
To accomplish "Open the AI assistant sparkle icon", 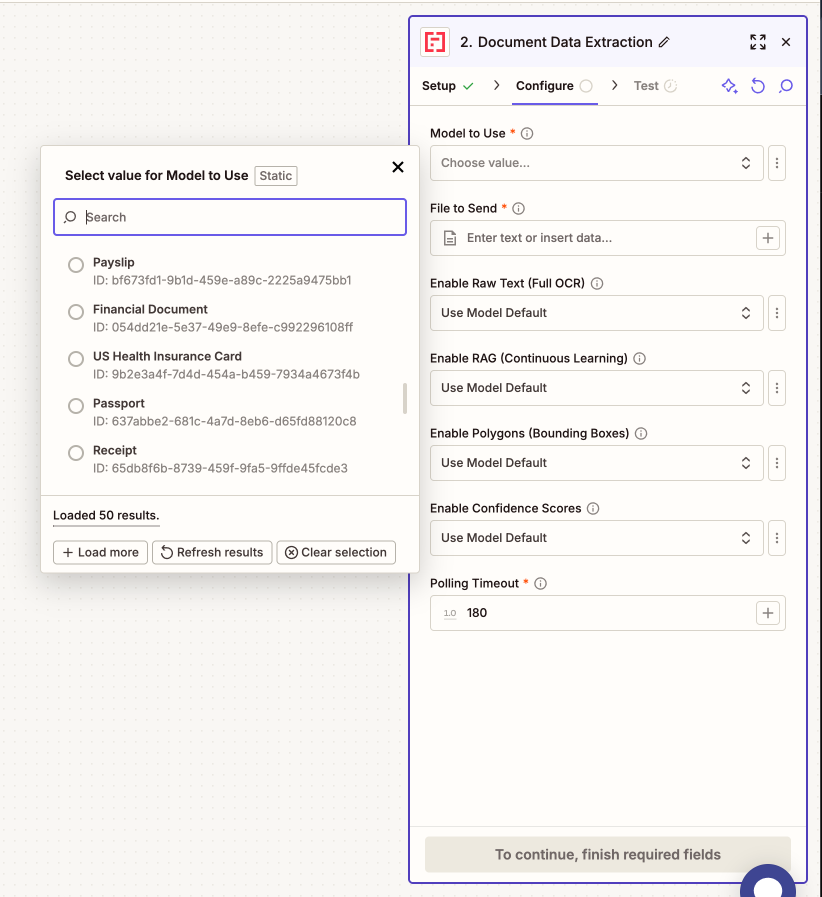I will 729,86.
